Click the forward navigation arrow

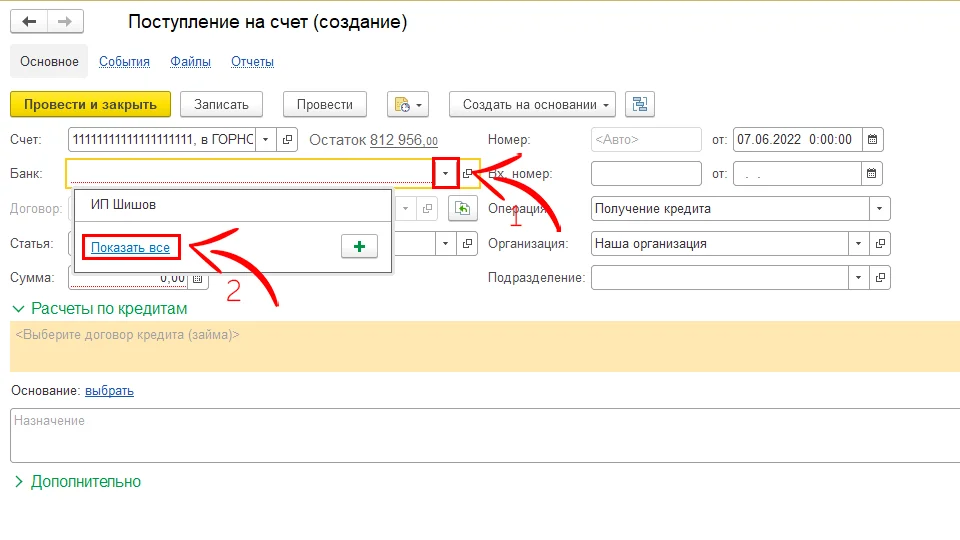(65, 22)
